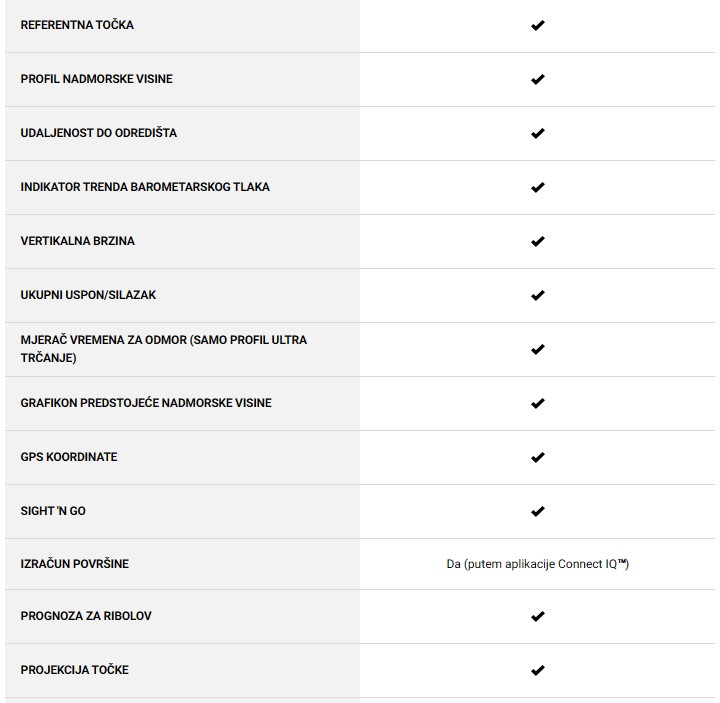Click the Mjerač vremena za odmor checkmark
This screenshot has width=720, height=703.
pyautogui.click(x=537, y=350)
